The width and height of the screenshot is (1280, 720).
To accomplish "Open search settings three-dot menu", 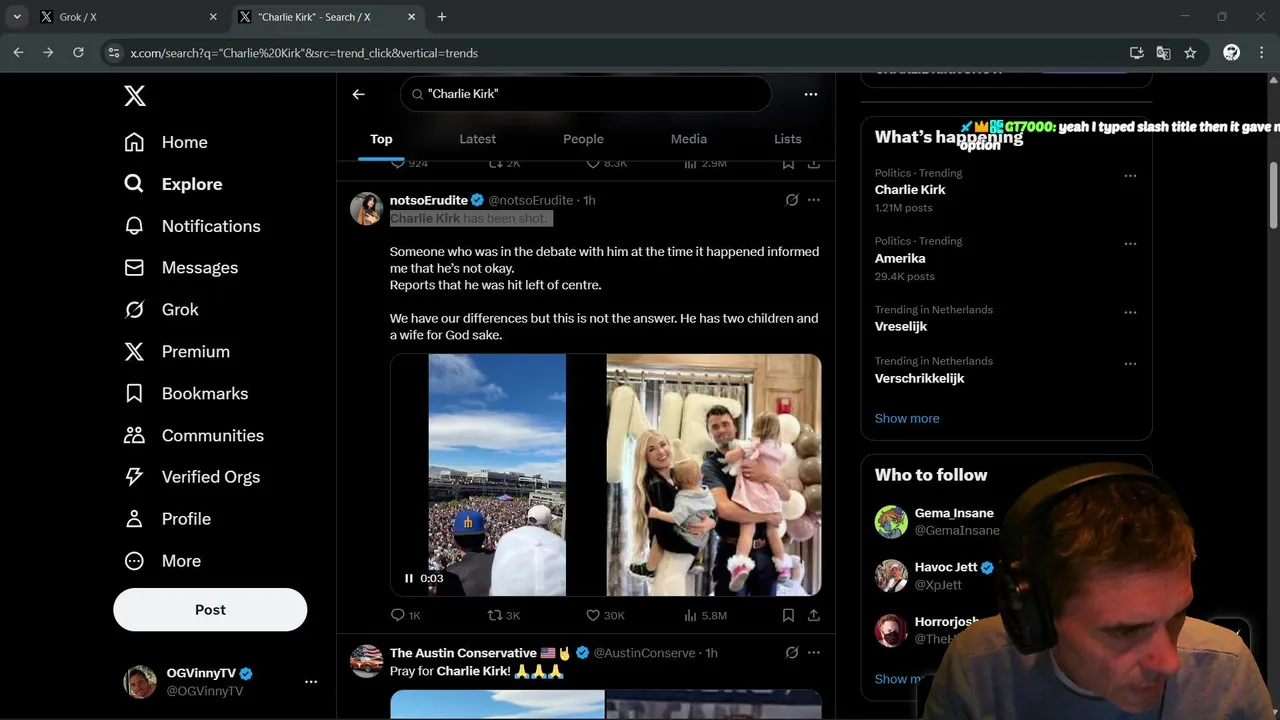I will click(x=811, y=94).
